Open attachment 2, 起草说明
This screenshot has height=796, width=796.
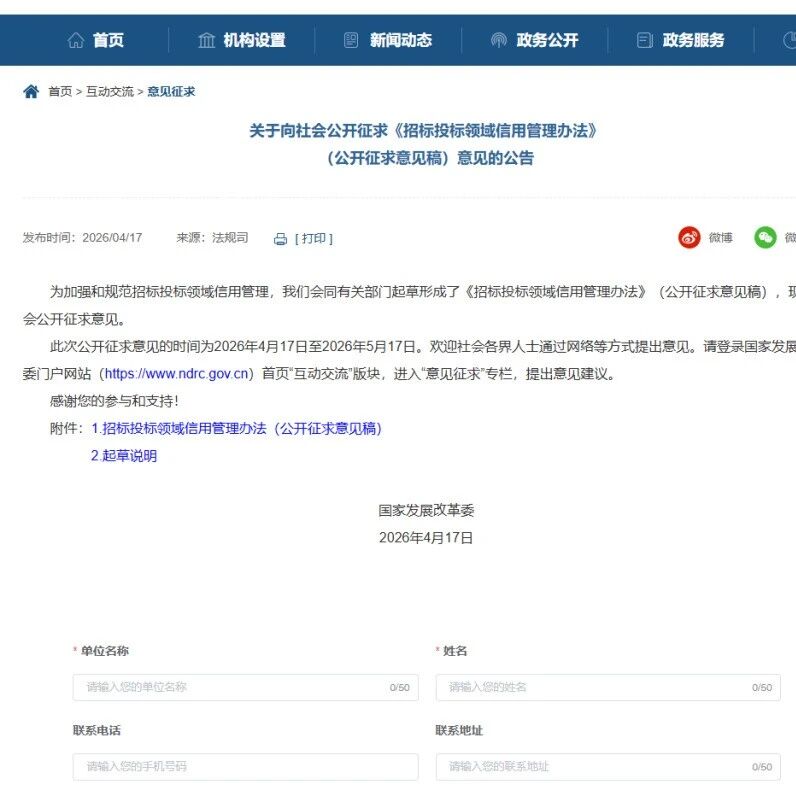coord(124,456)
